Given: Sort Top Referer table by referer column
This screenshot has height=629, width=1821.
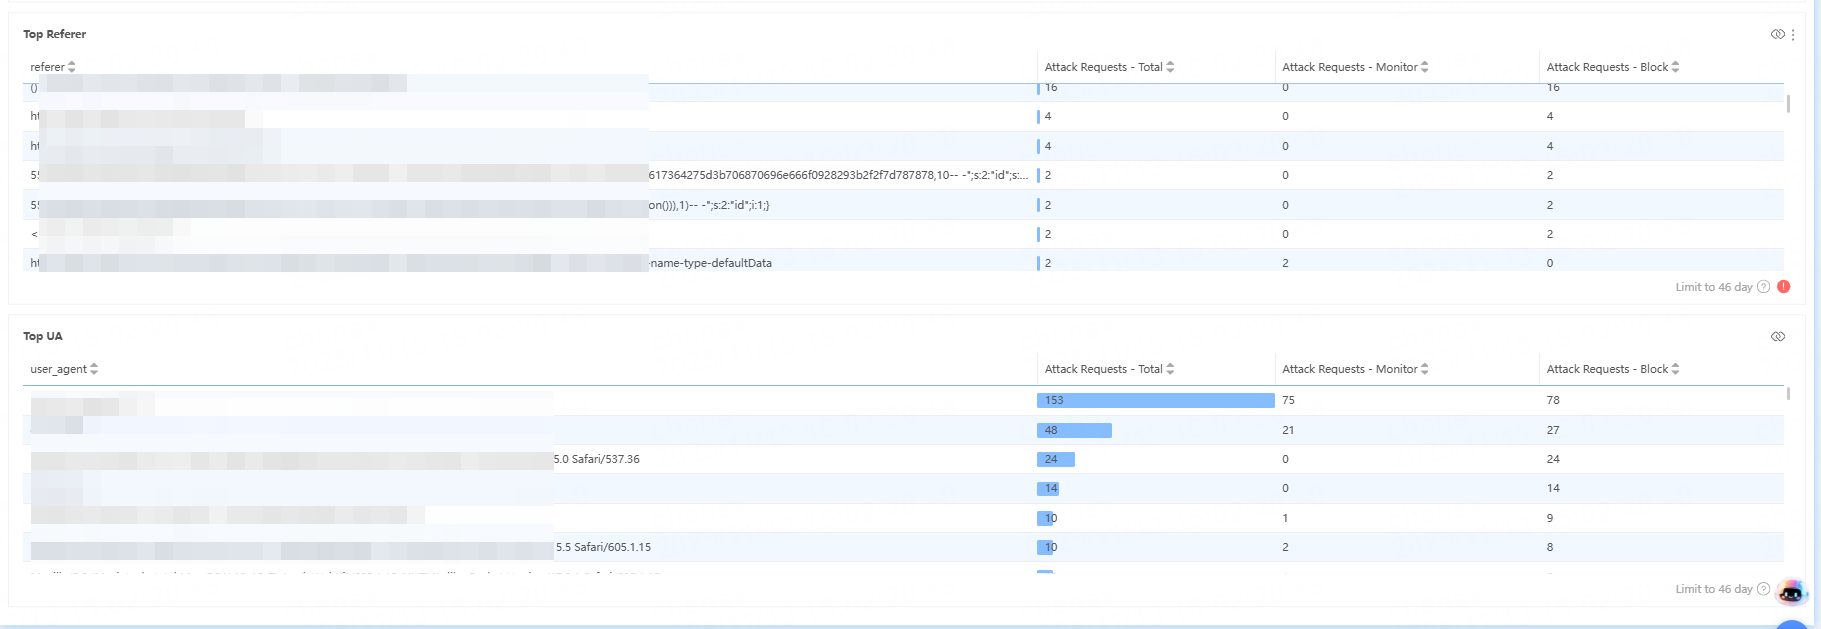Looking at the screenshot, I should coord(71,67).
